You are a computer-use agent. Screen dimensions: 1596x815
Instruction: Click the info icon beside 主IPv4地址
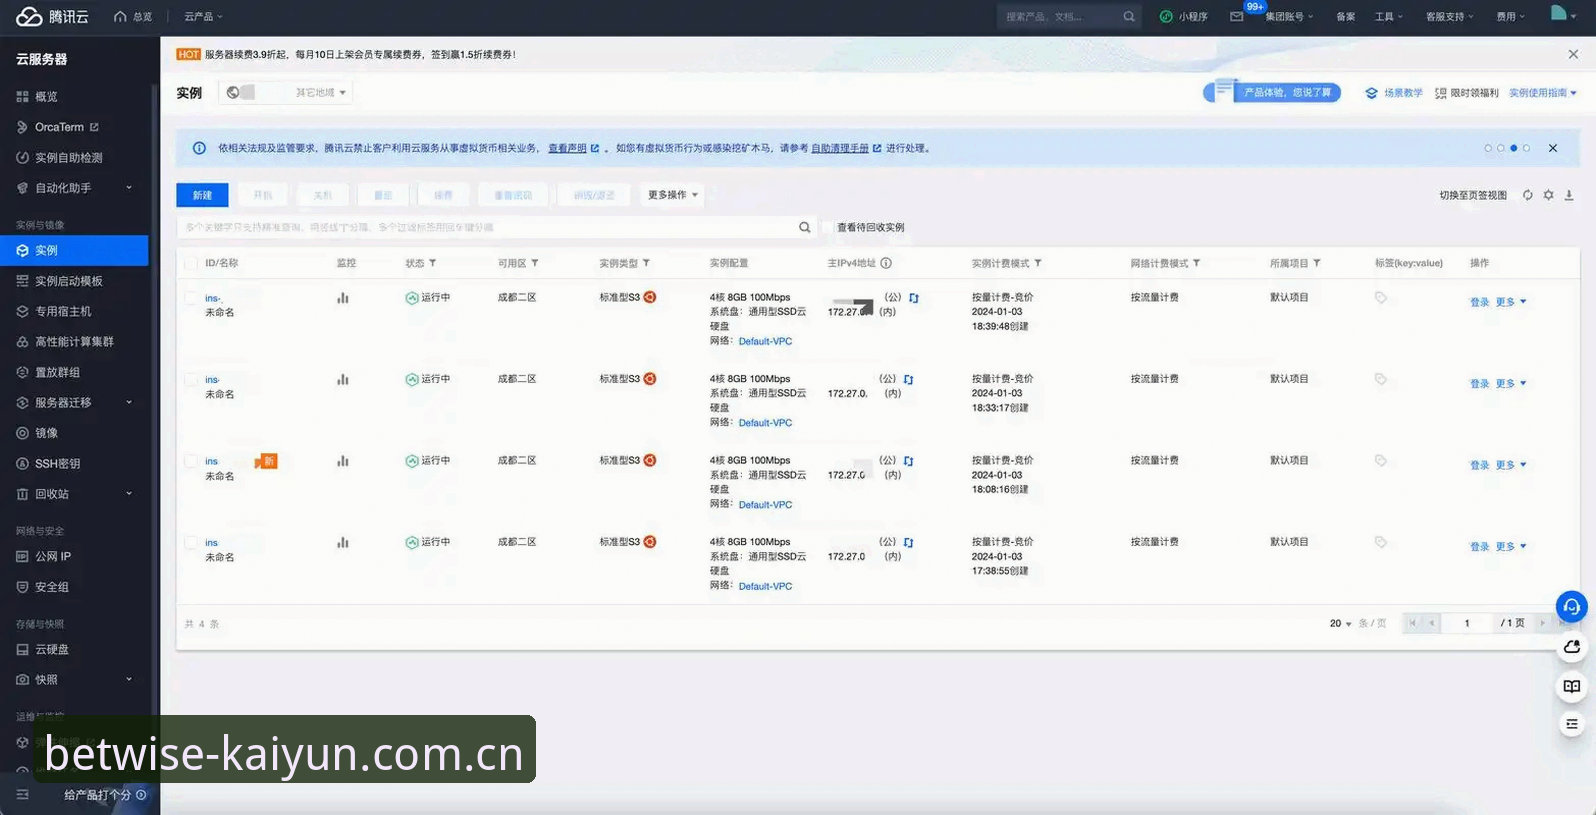pos(886,264)
